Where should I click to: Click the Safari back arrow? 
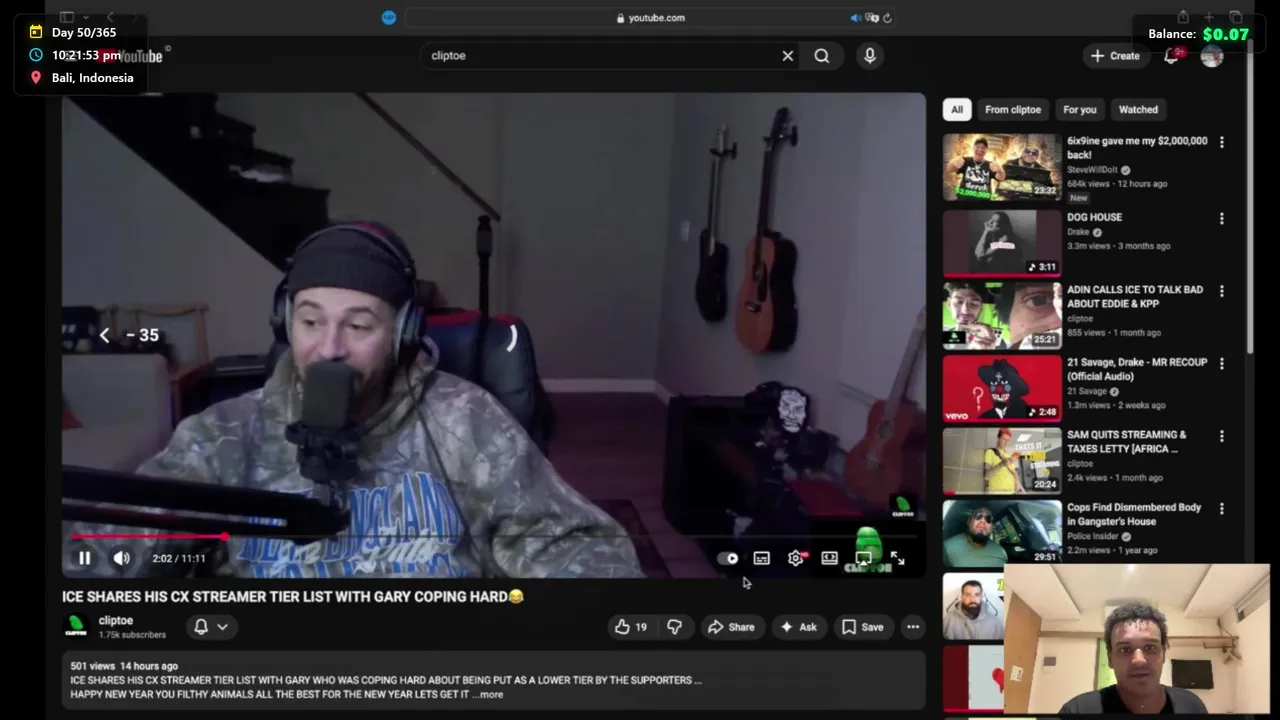point(110,17)
